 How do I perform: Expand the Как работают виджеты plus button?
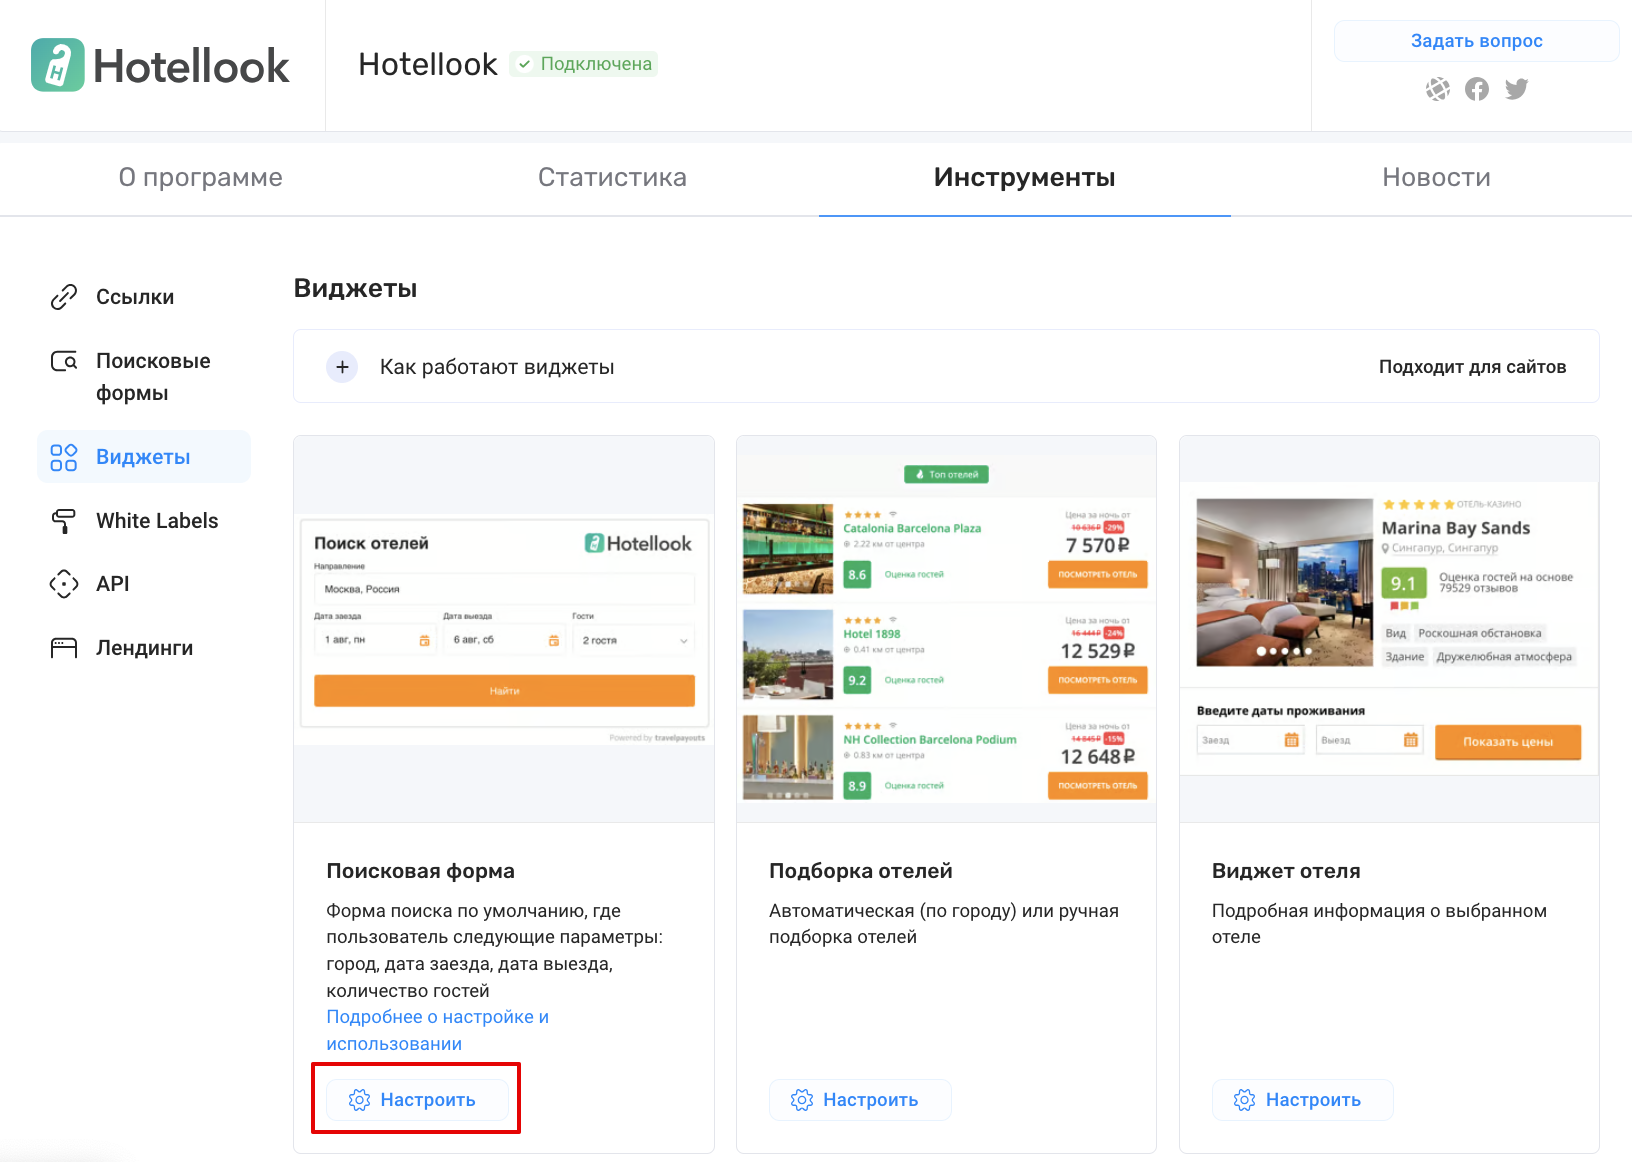pyautogui.click(x=342, y=367)
